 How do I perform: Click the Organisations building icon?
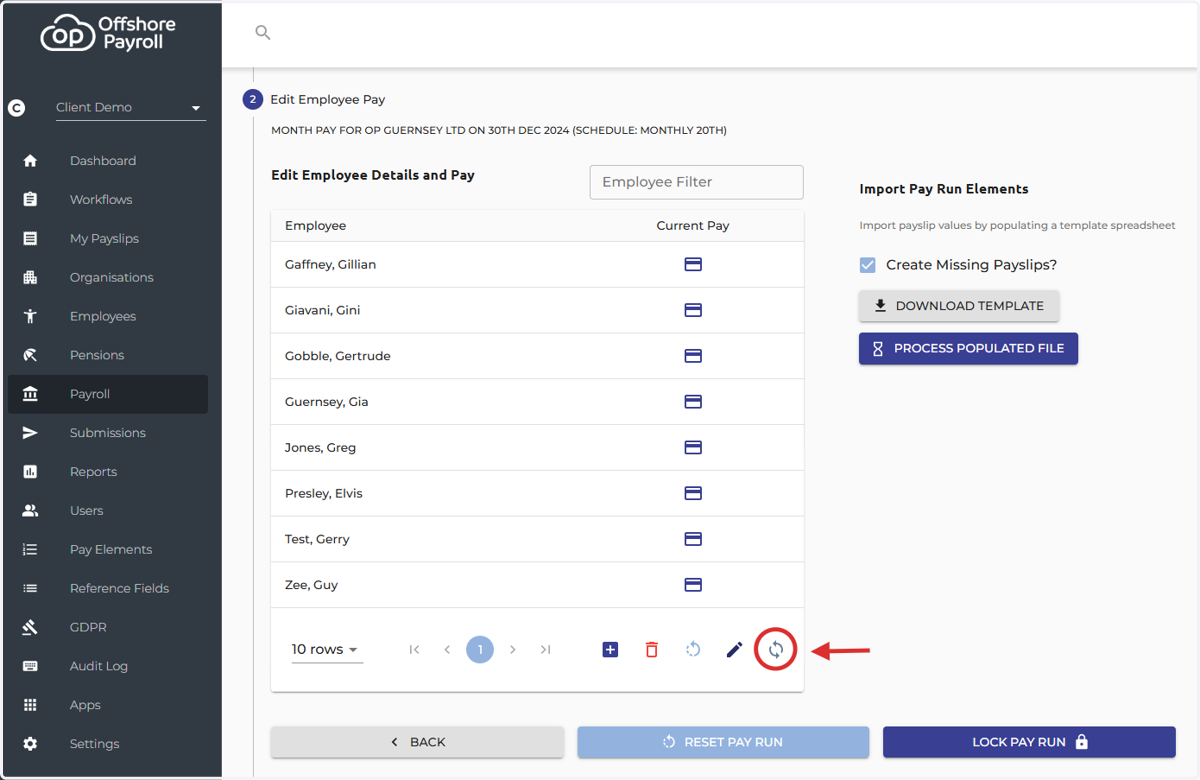[30, 277]
